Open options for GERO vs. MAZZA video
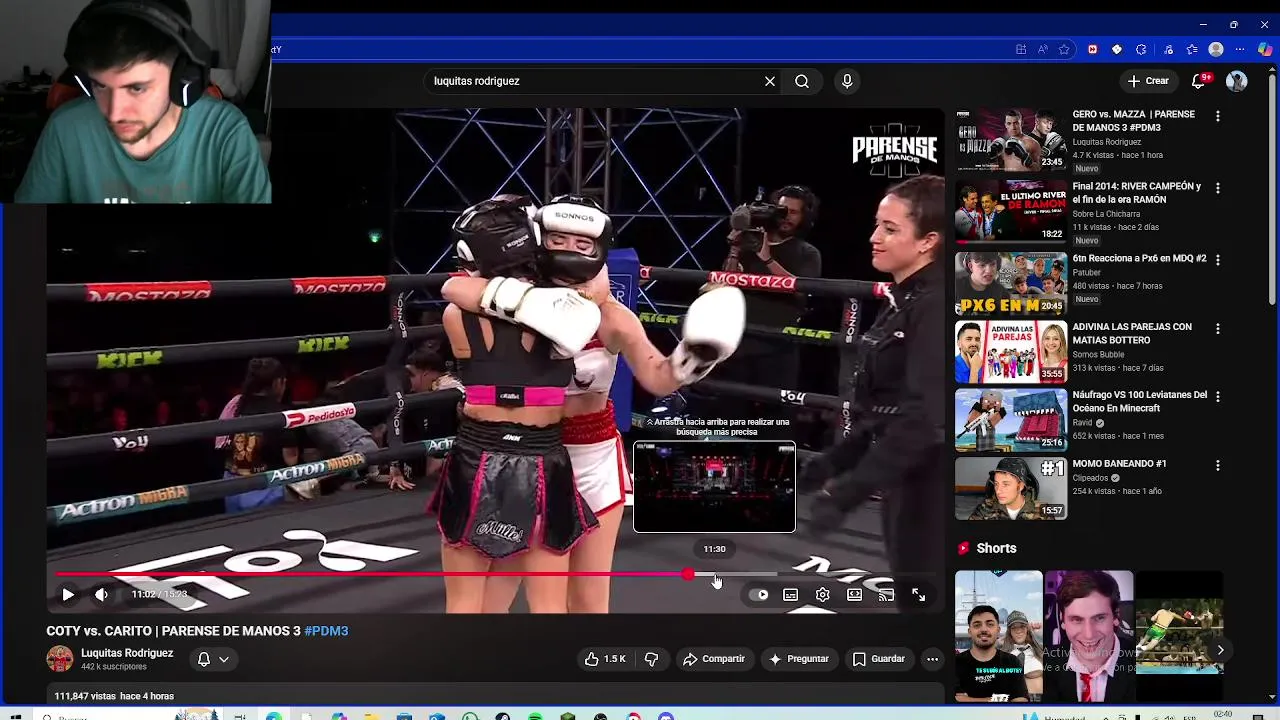1280x720 pixels. click(x=1217, y=116)
